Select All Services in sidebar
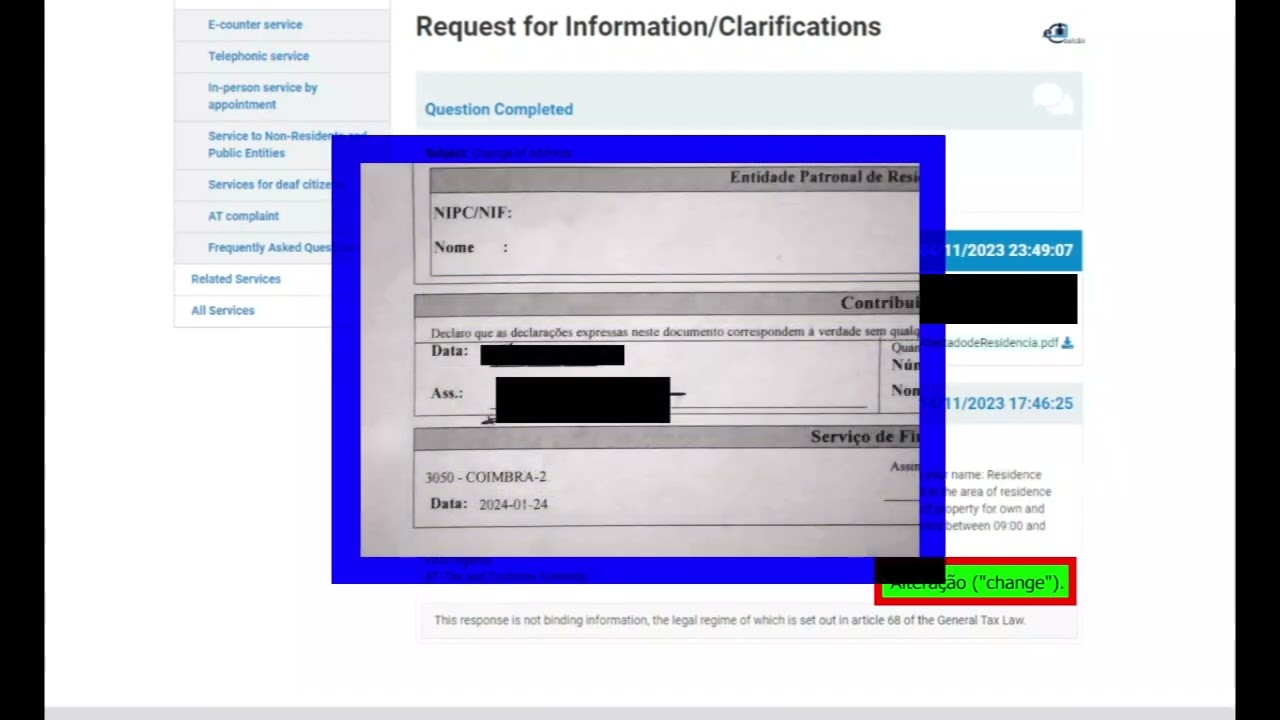Viewport: 1280px width, 720px height. pos(223,310)
